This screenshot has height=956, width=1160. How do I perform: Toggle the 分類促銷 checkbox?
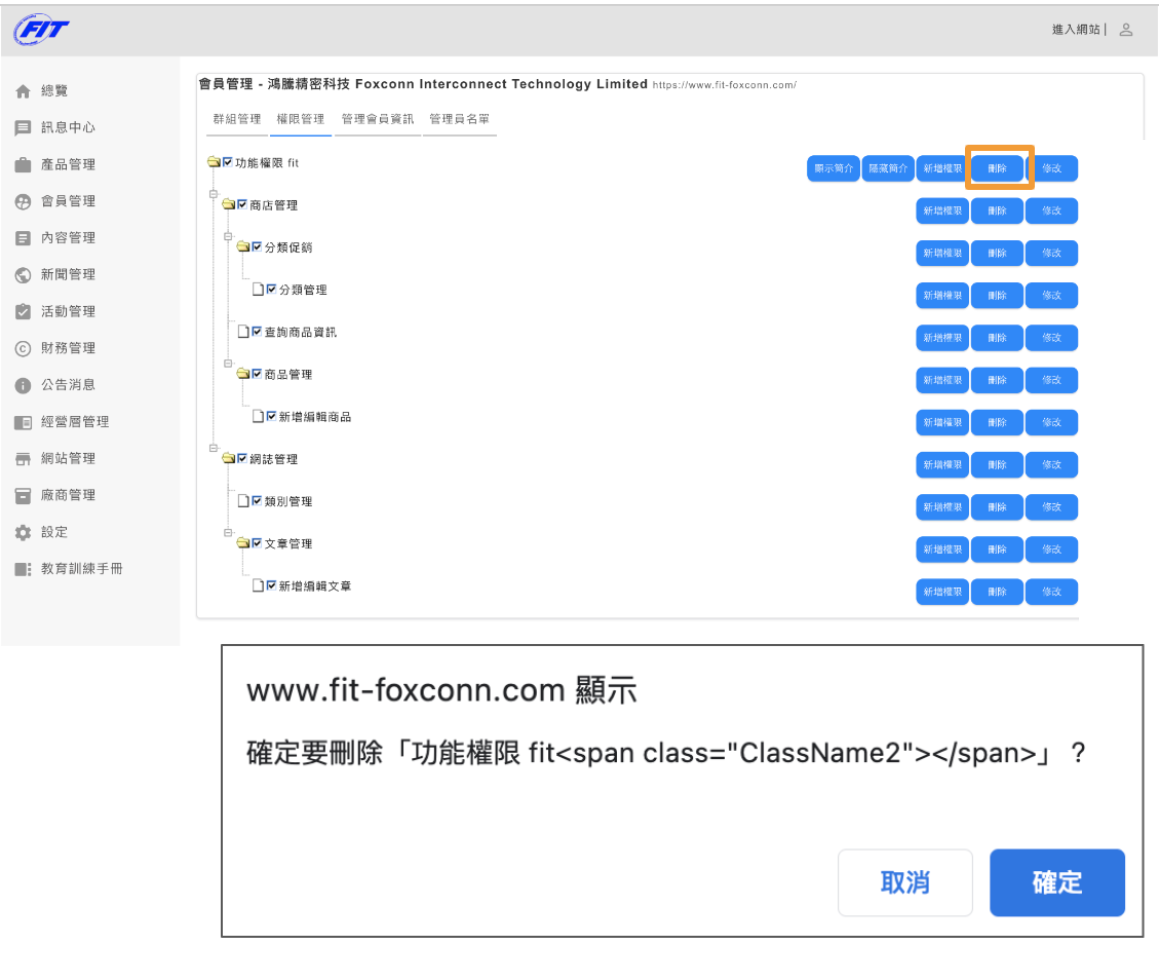click(257, 246)
